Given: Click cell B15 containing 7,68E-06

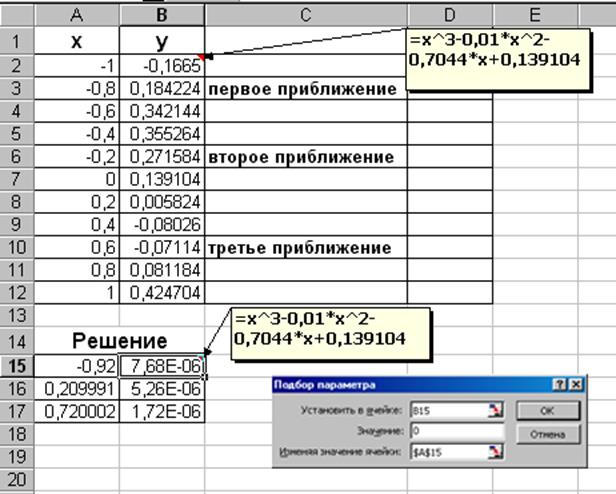Looking at the screenshot, I should pos(161,366).
